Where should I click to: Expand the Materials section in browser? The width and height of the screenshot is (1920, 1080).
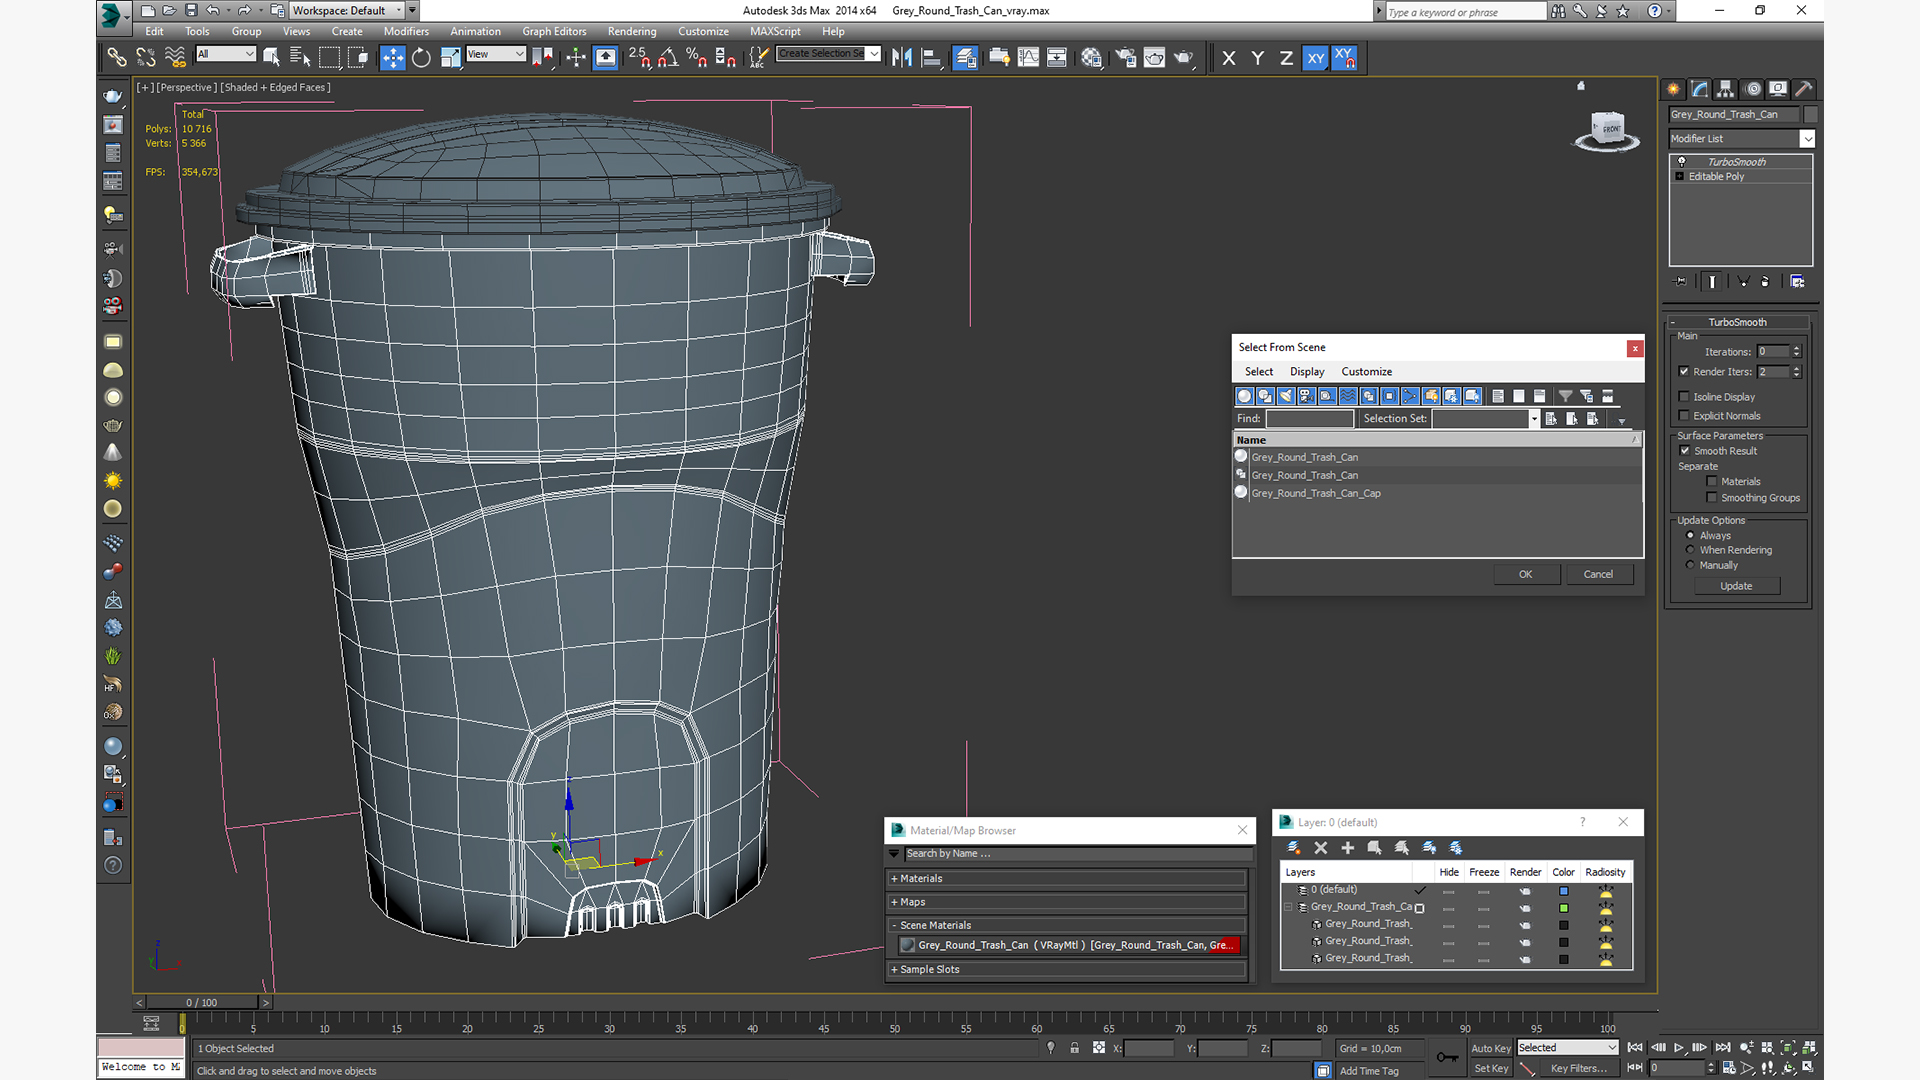coord(920,879)
